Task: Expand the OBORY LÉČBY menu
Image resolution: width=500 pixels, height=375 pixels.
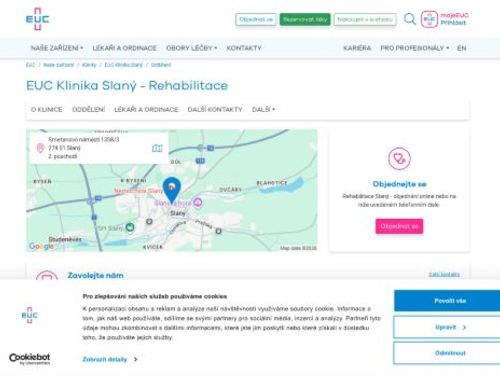Action: (192, 48)
